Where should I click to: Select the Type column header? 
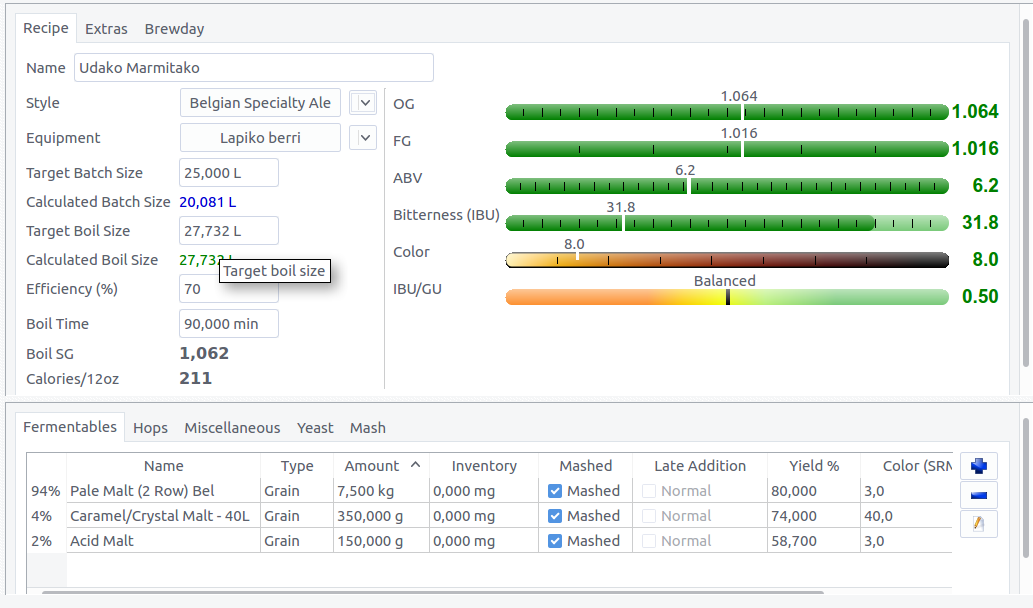click(x=296, y=466)
